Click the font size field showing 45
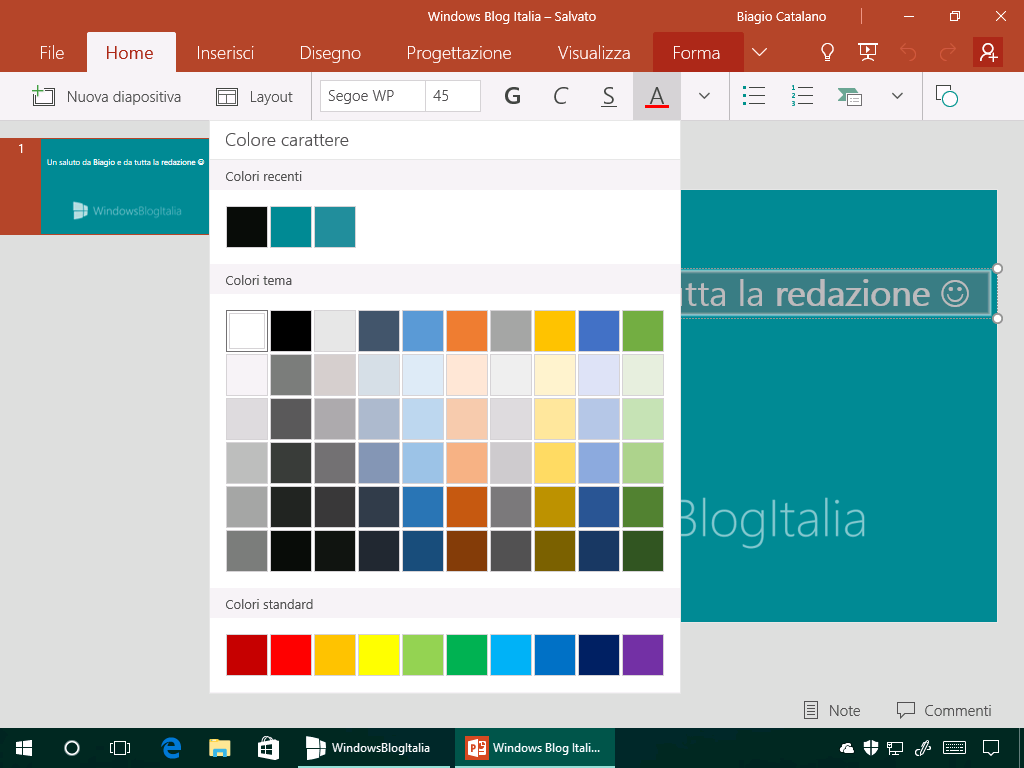1024x768 pixels. (453, 96)
